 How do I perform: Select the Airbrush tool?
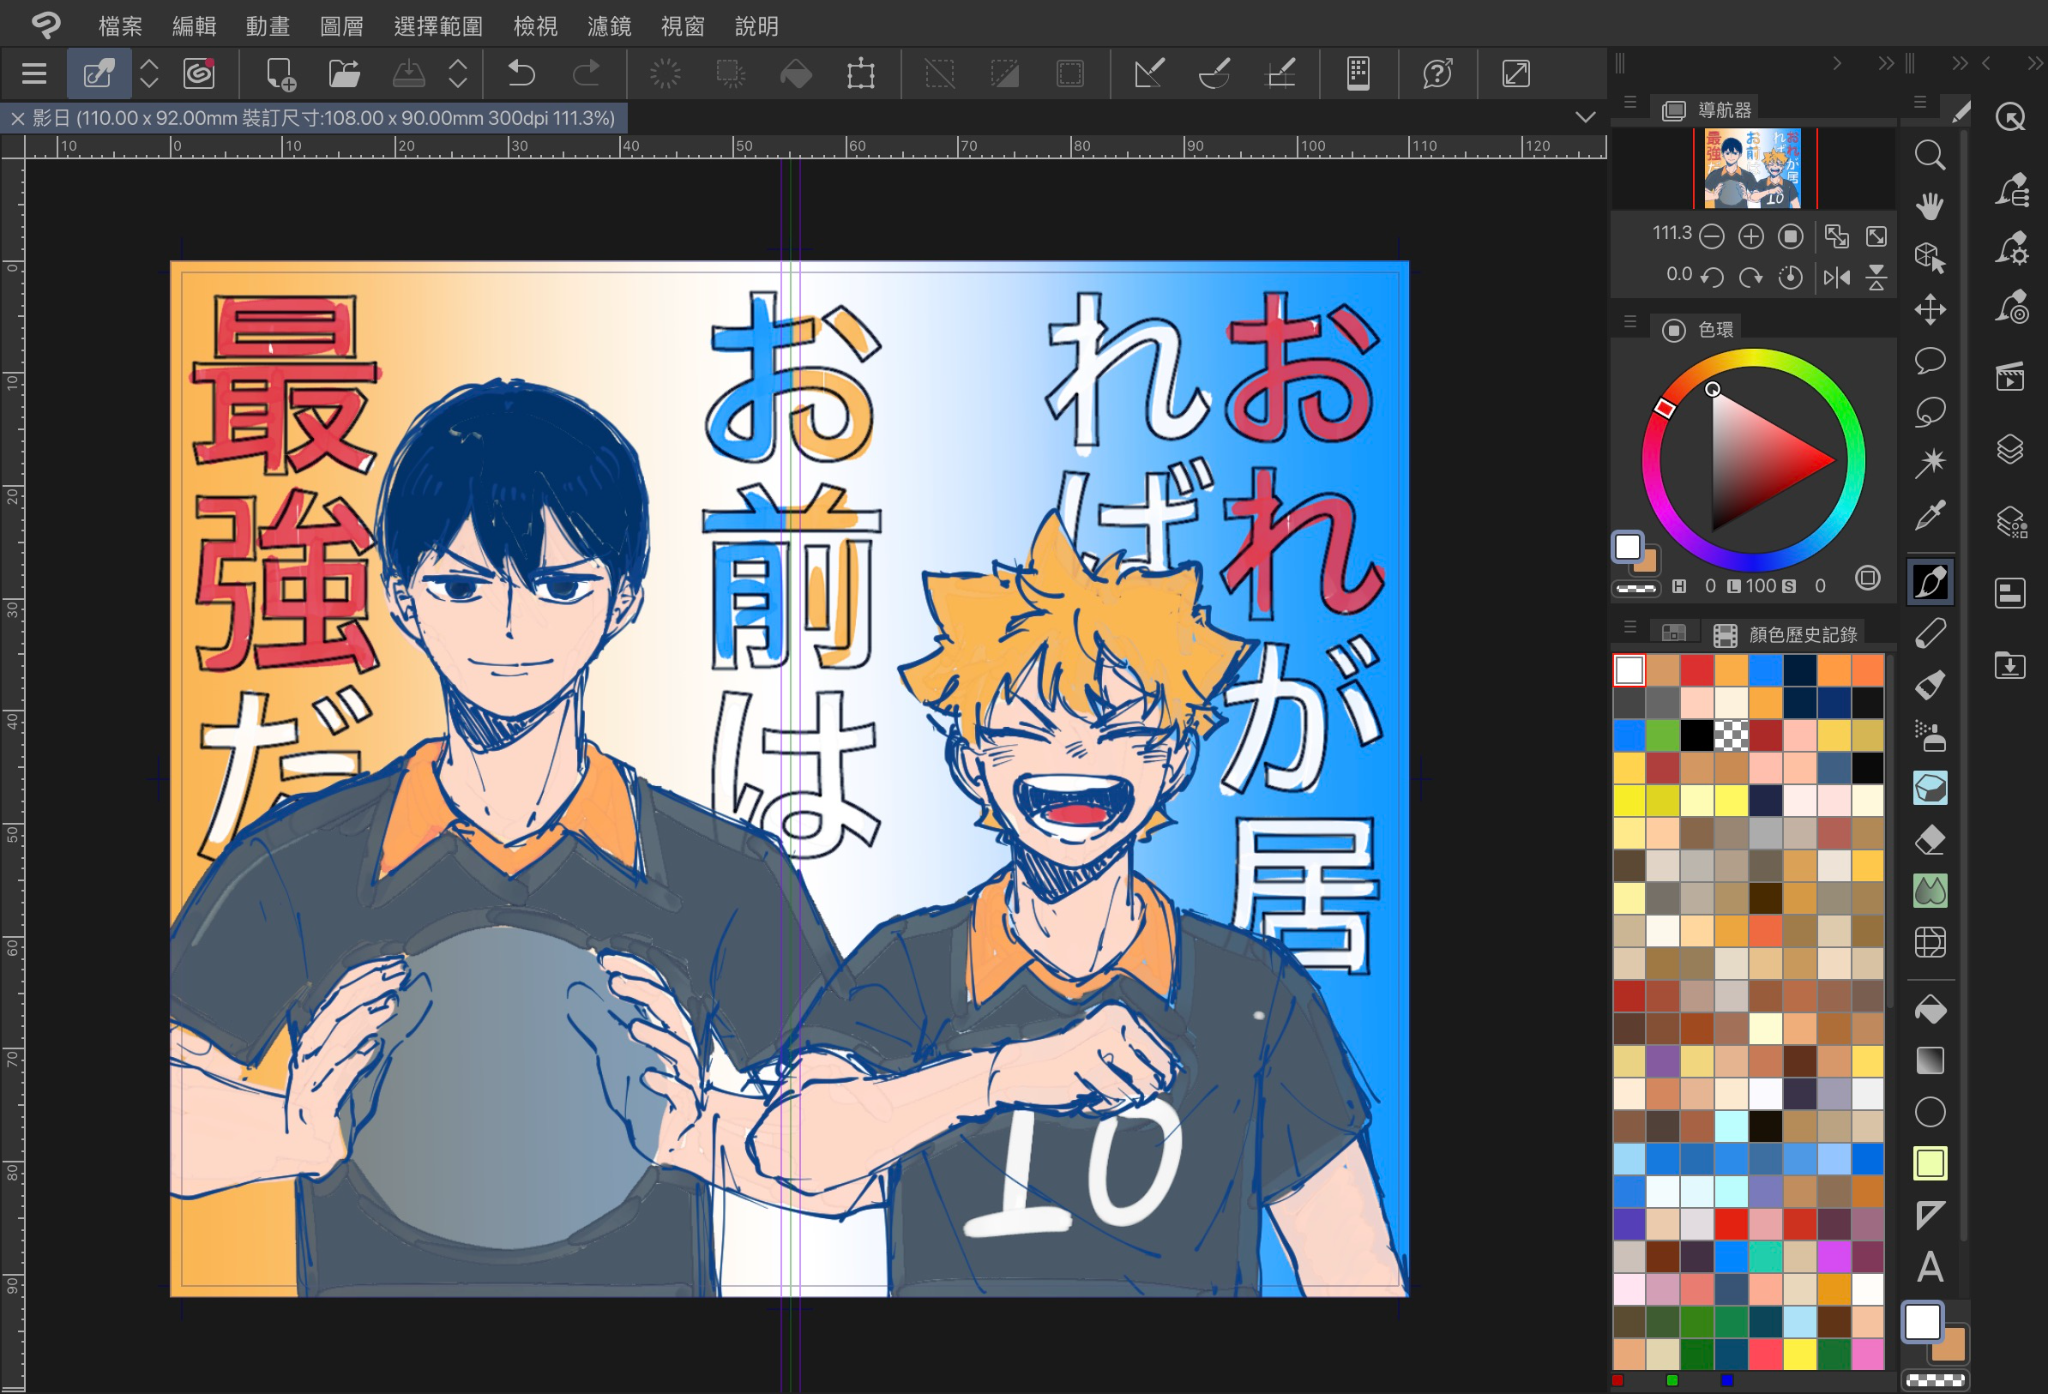click(x=1930, y=737)
